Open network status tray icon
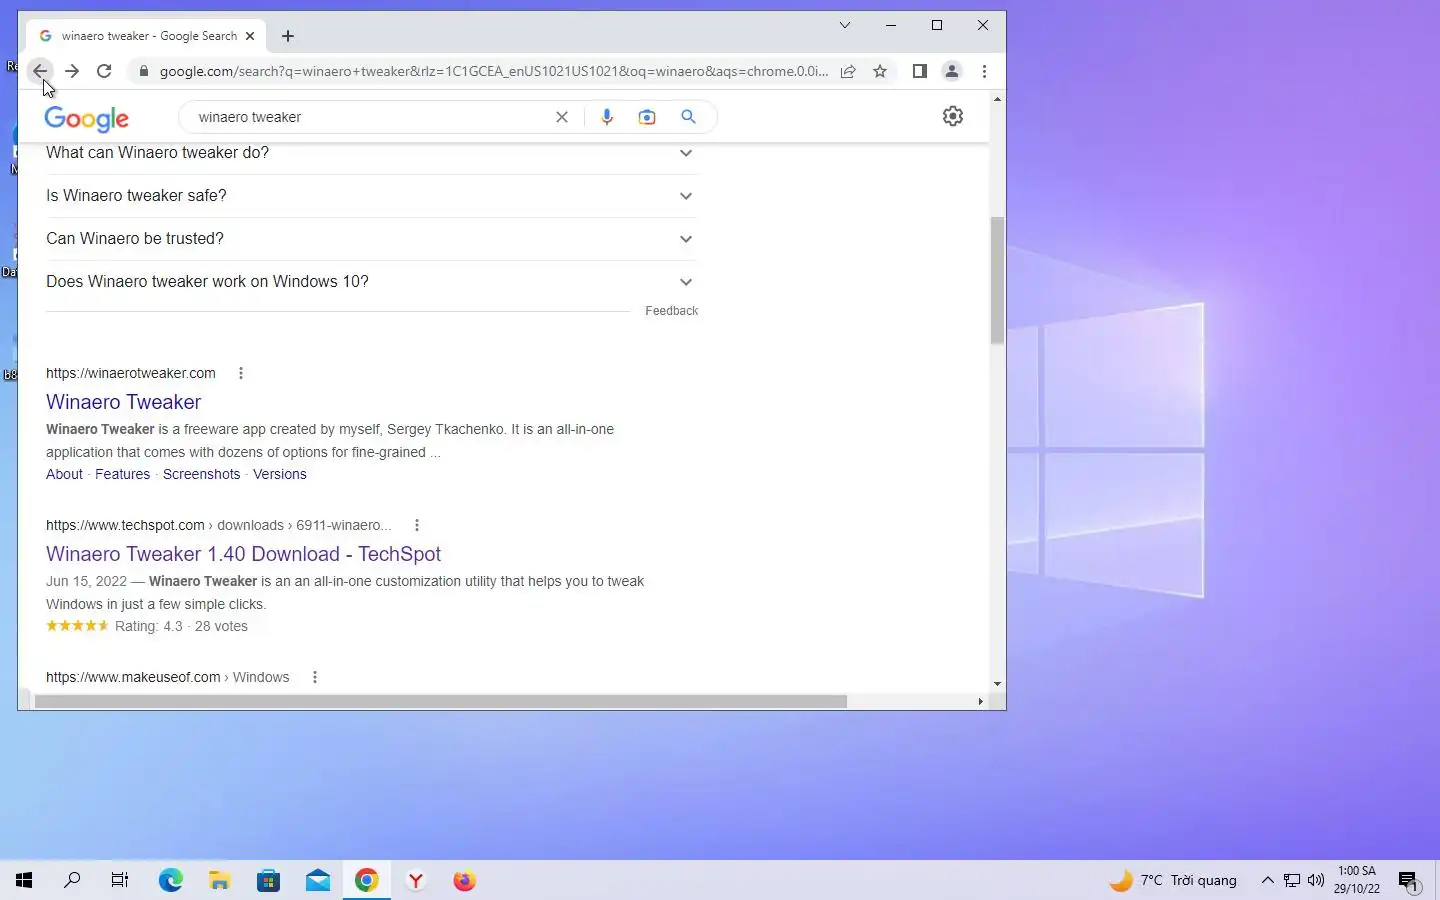1440x900 pixels. (x=1292, y=880)
